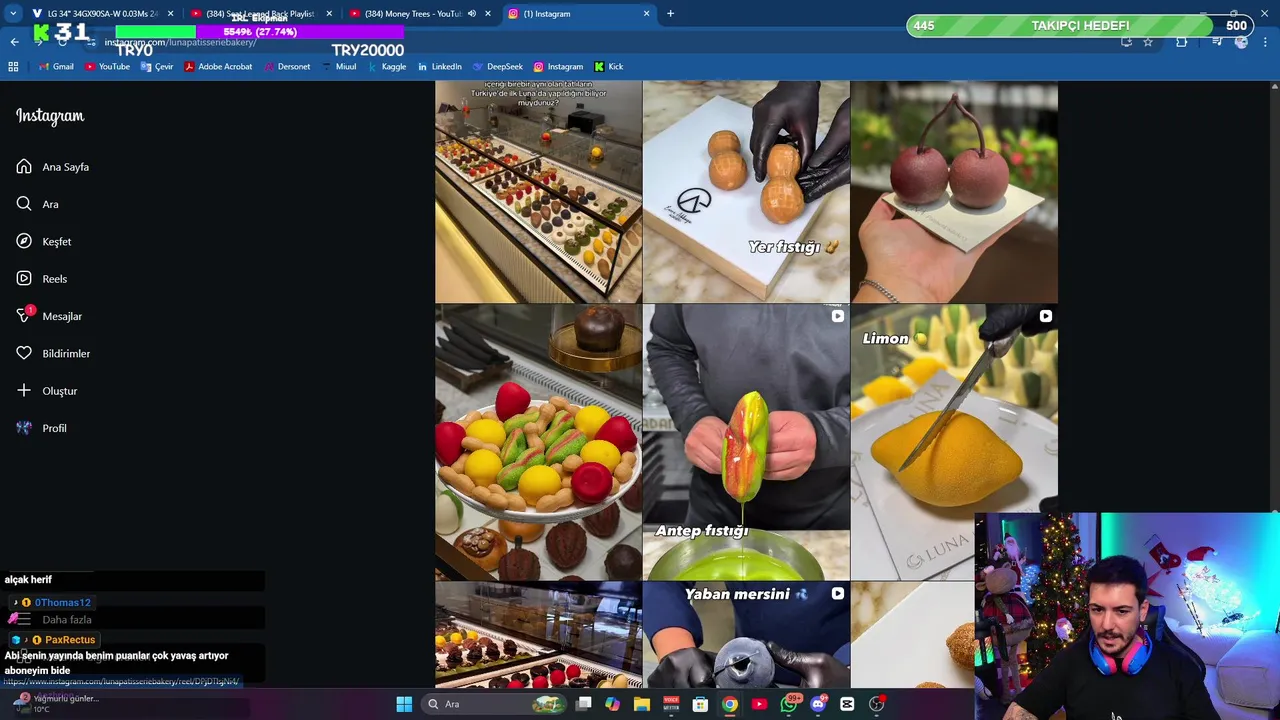Open Adobe Acrobat bookmark
Image resolution: width=1280 pixels, height=720 pixels.
pyautogui.click(x=218, y=67)
